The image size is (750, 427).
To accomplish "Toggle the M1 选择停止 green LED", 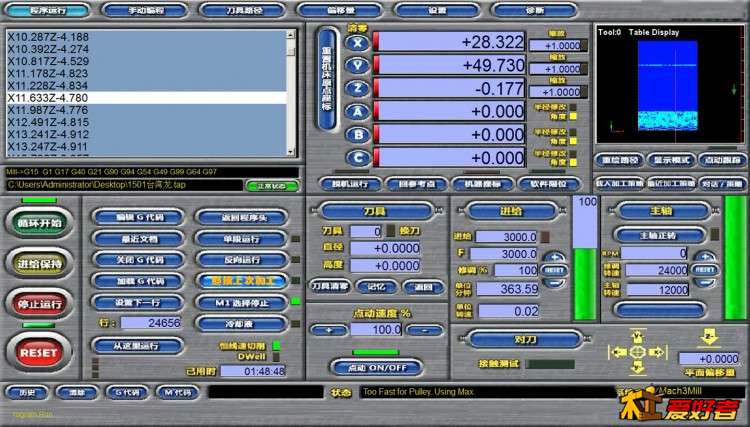I will 296,301.
